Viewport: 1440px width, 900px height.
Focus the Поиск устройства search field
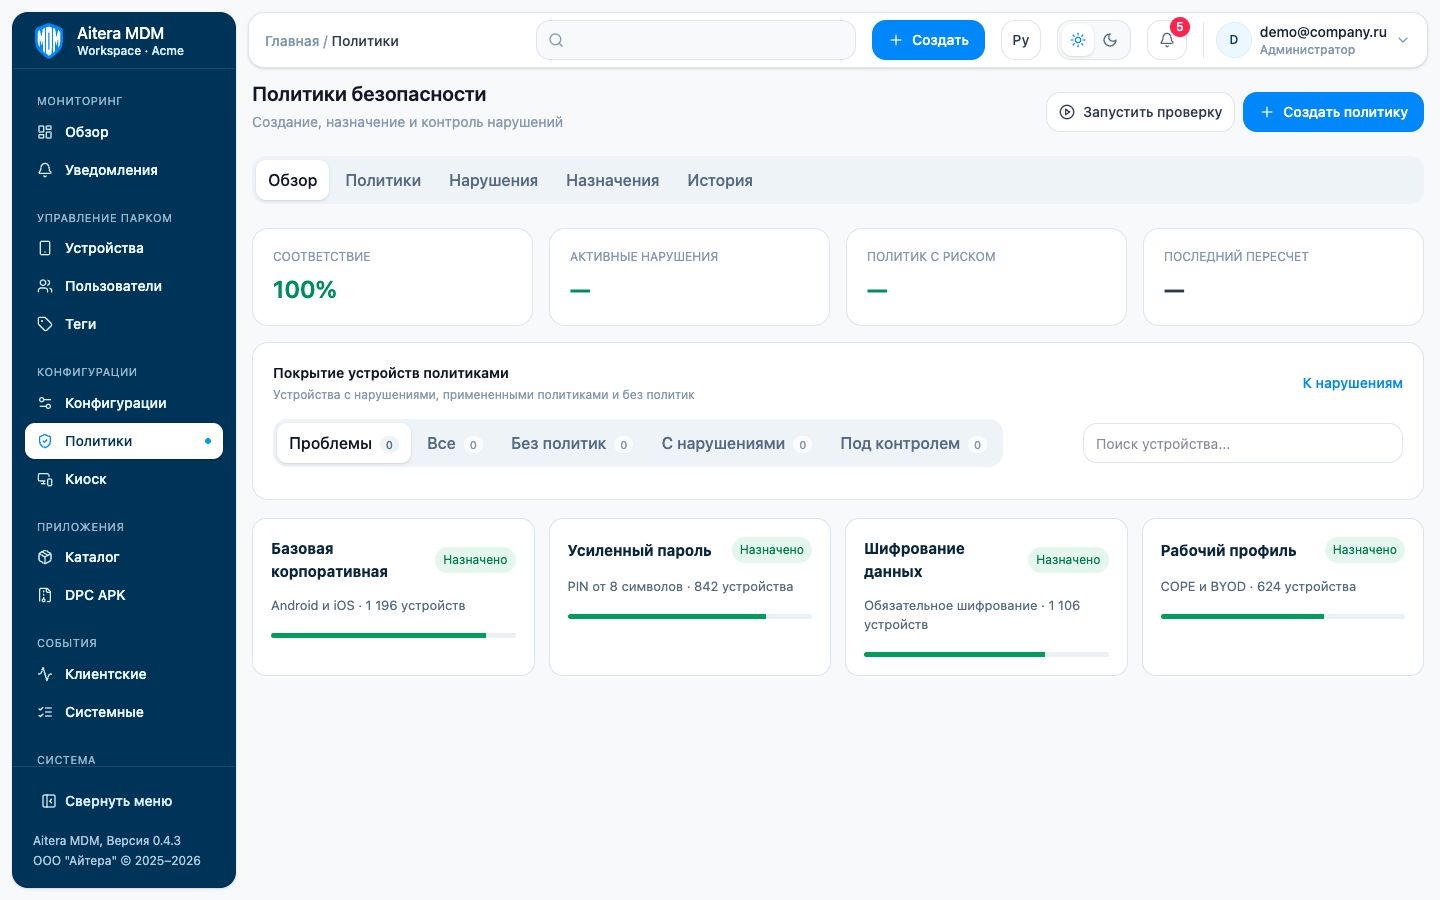[x=1243, y=443]
